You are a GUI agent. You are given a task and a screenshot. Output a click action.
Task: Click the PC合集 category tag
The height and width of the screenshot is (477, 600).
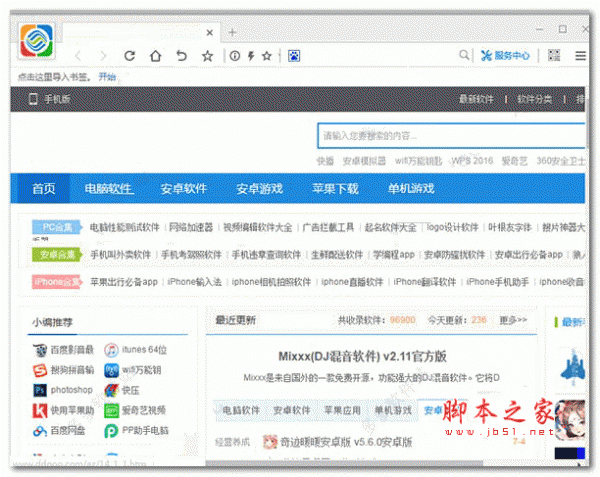pyautogui.click(x=57, y=227)
